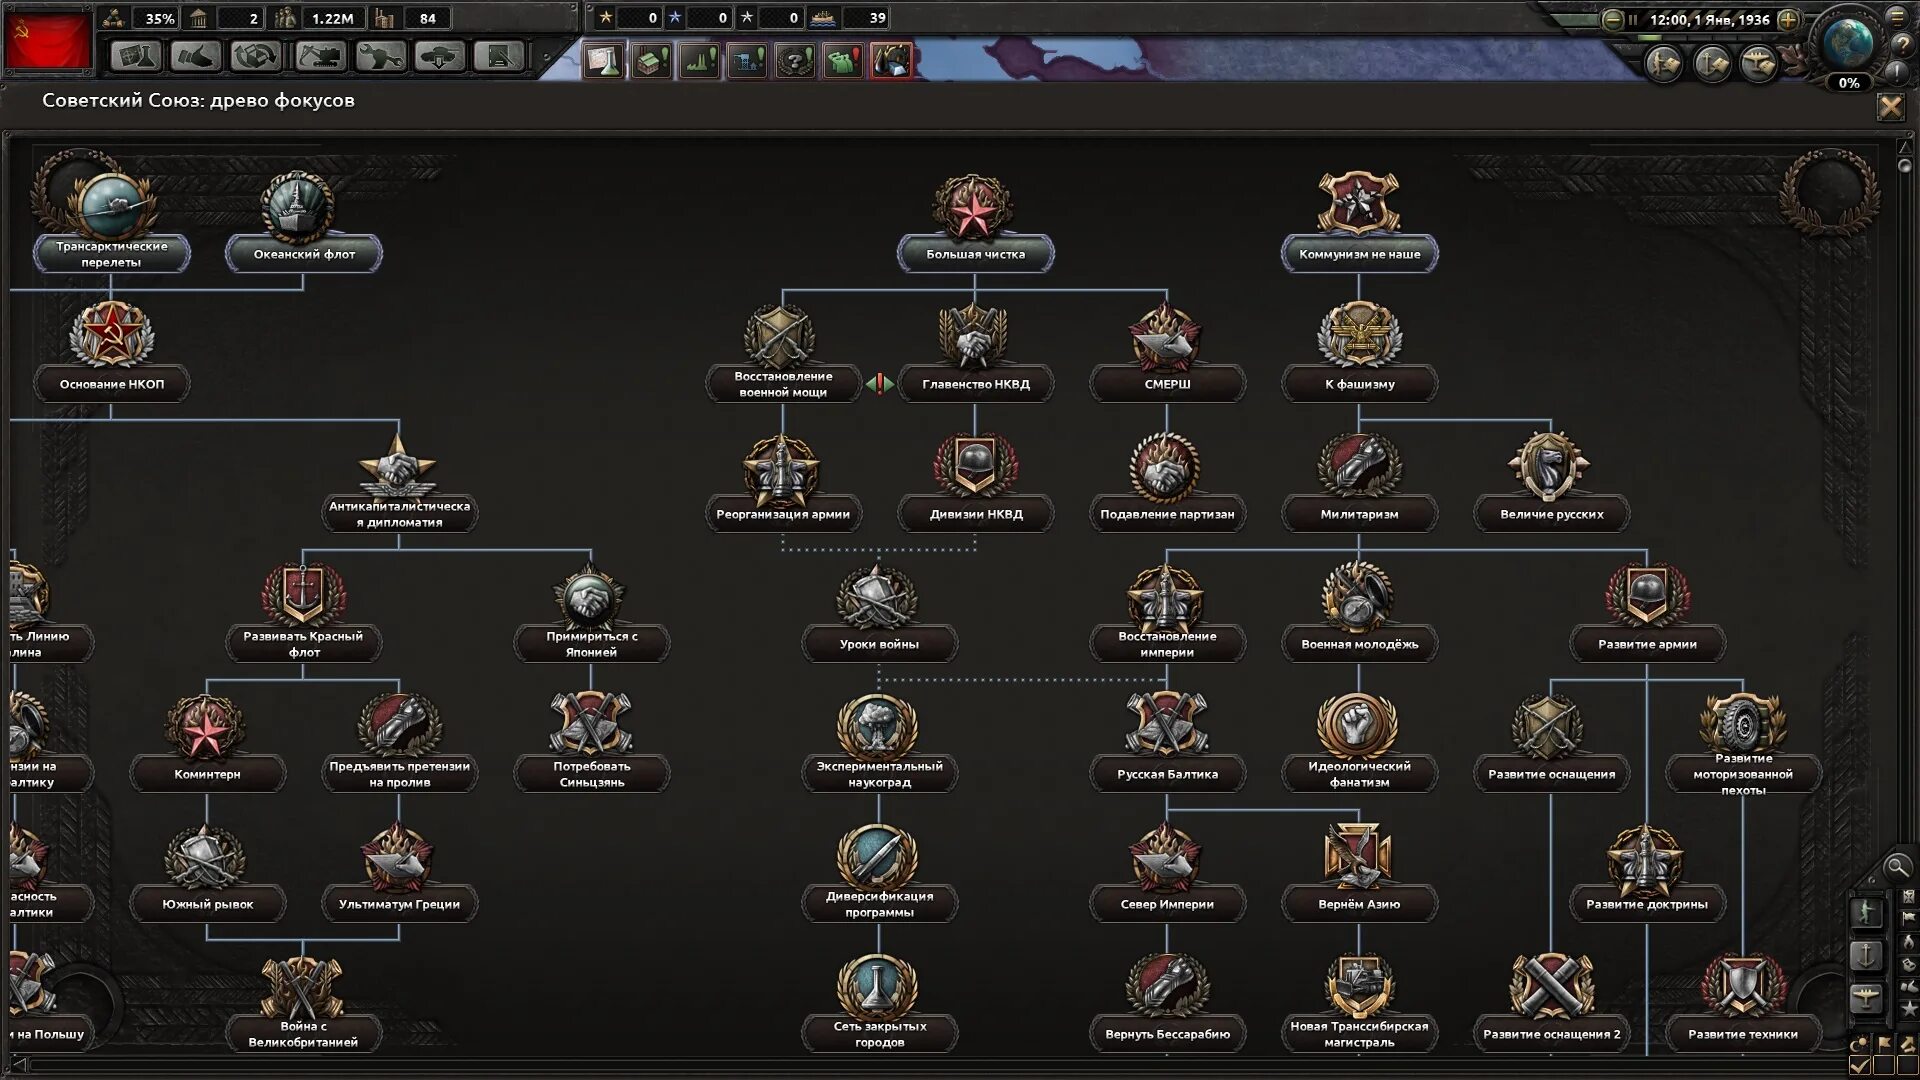This screenshot has width=1920, height=1080.
Task: Open Recruit and Deploy tank menu
Action: click(440, 55)
